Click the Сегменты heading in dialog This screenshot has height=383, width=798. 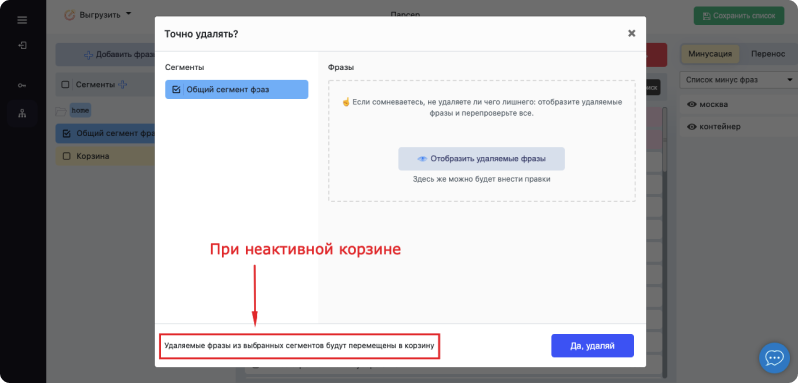185,67
